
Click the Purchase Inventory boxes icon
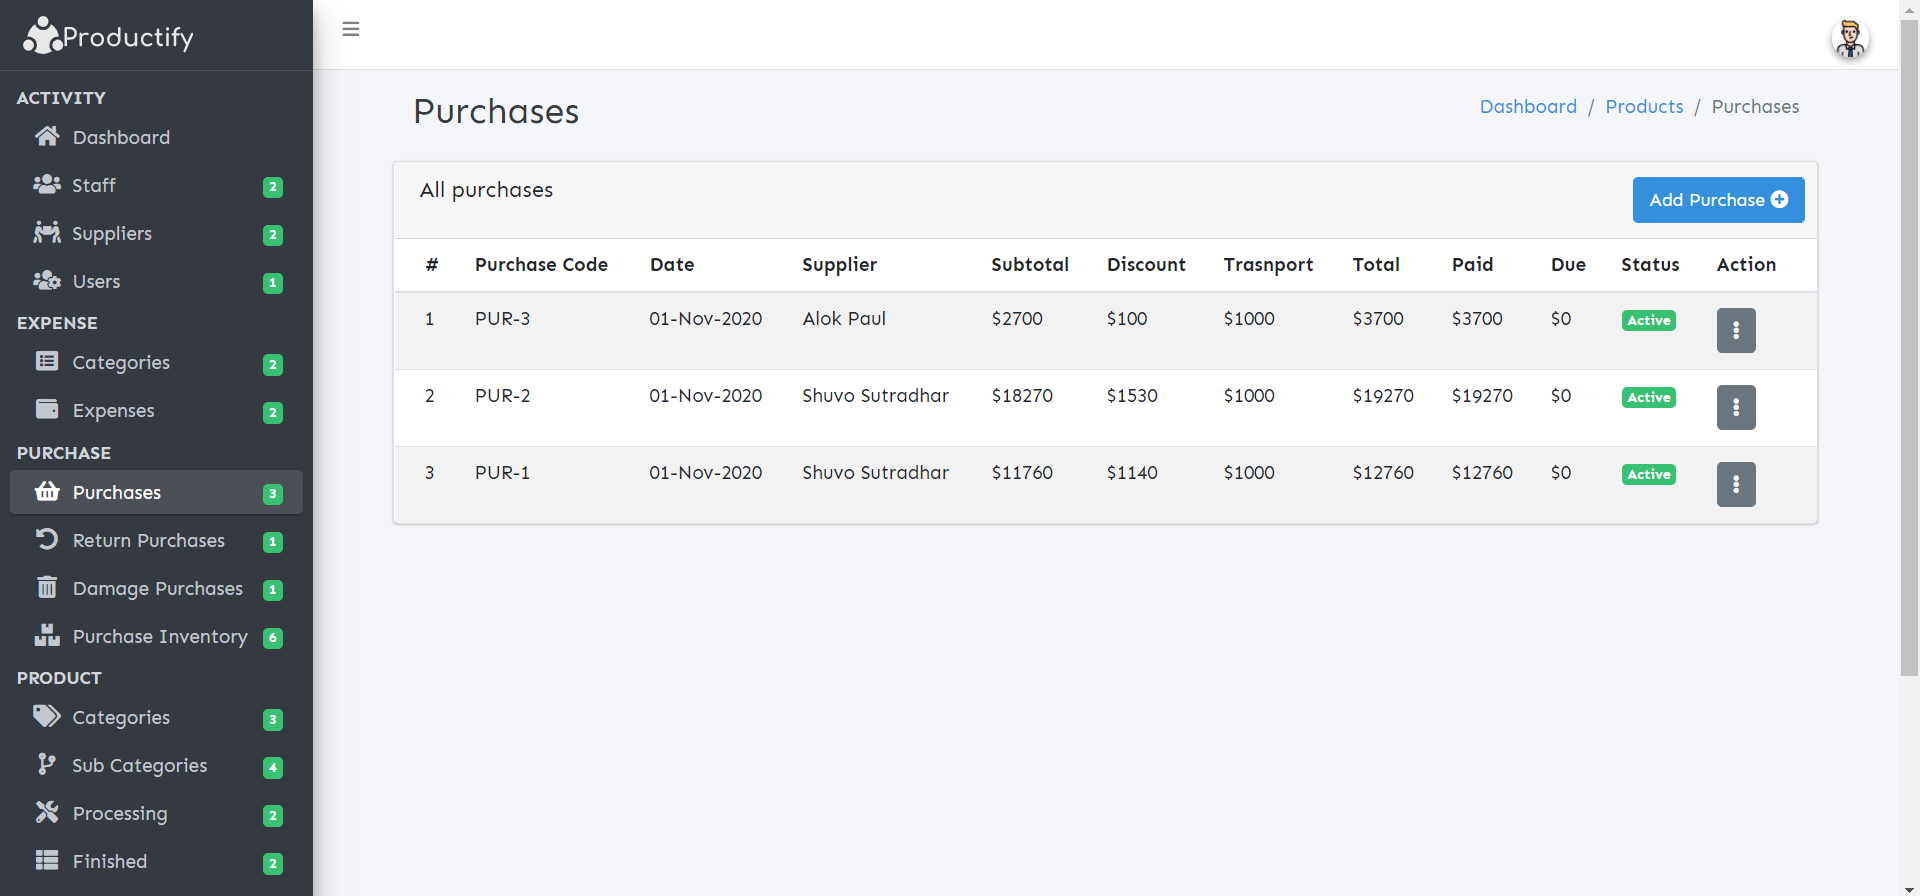[x=47, y=635]
